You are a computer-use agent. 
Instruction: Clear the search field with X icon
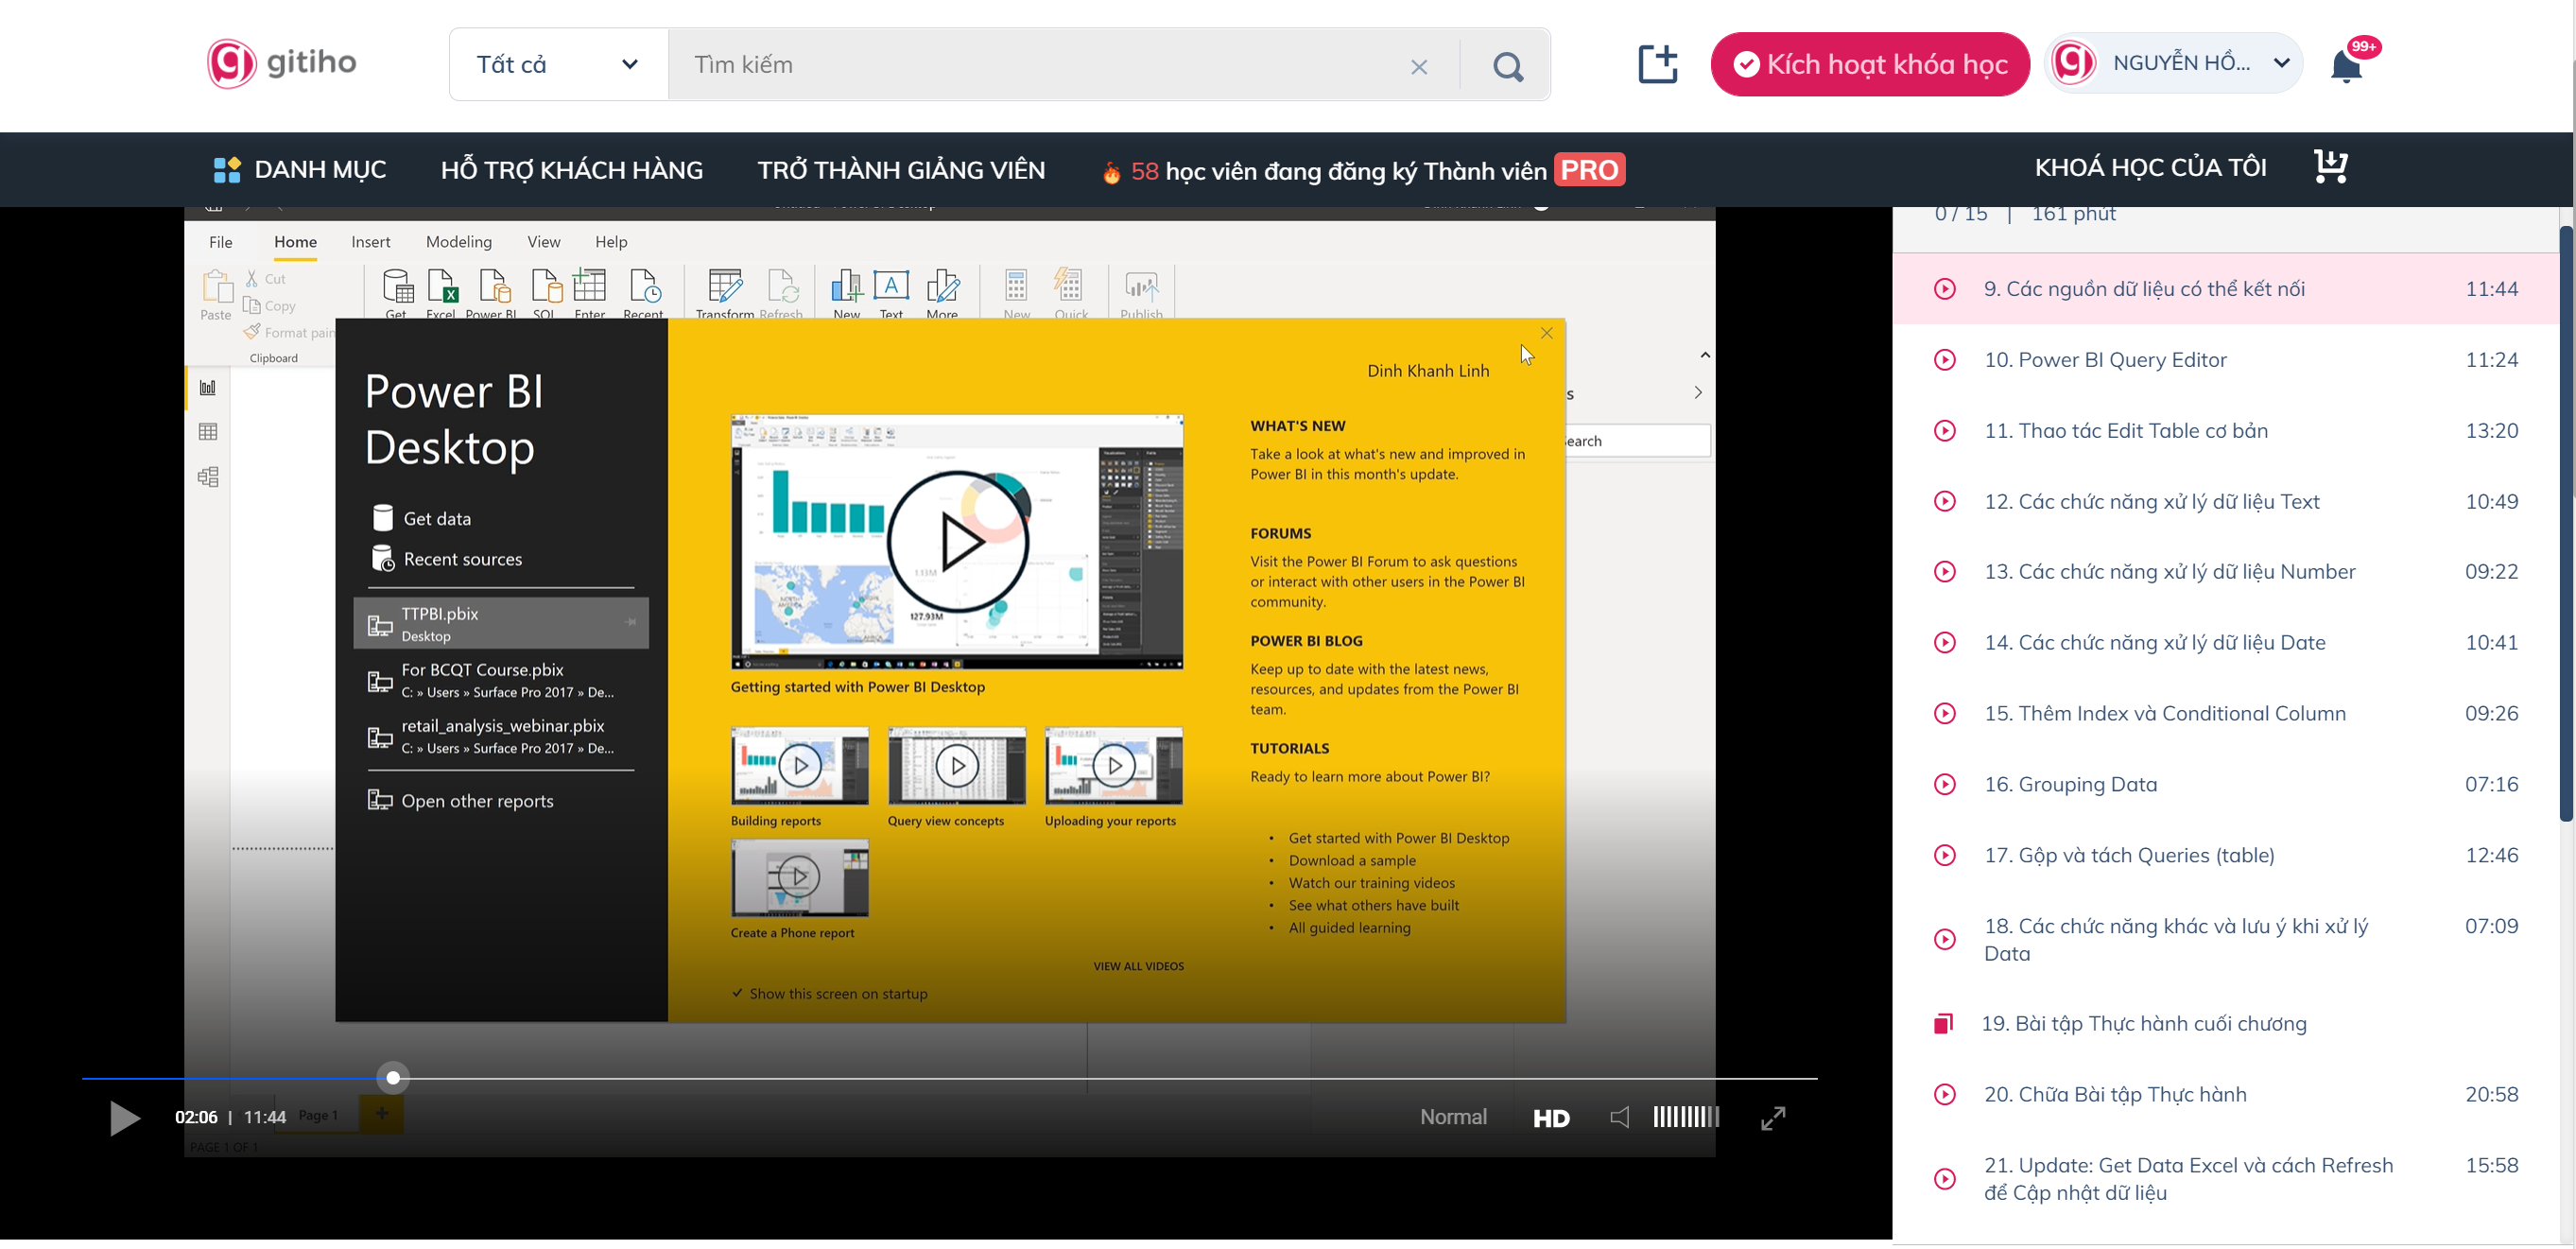pyautogui.click(x=1418, y=66)
